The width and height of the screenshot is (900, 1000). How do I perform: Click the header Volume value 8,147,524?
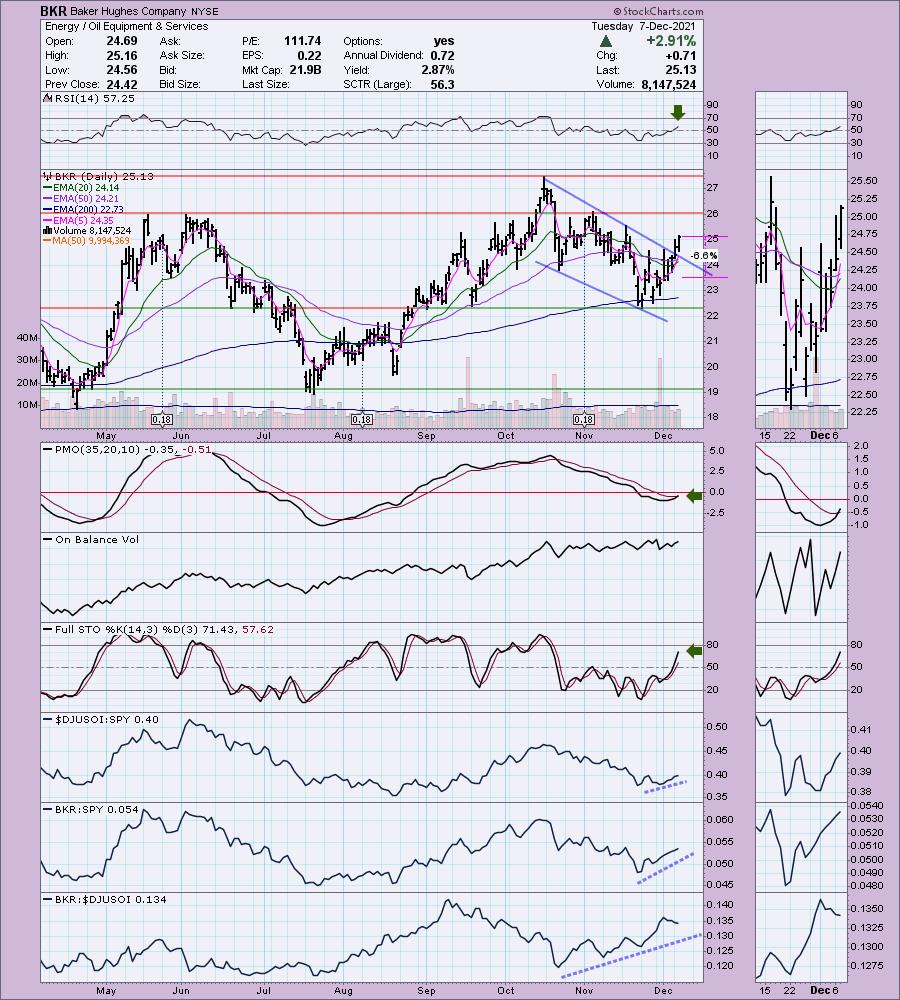666,84
